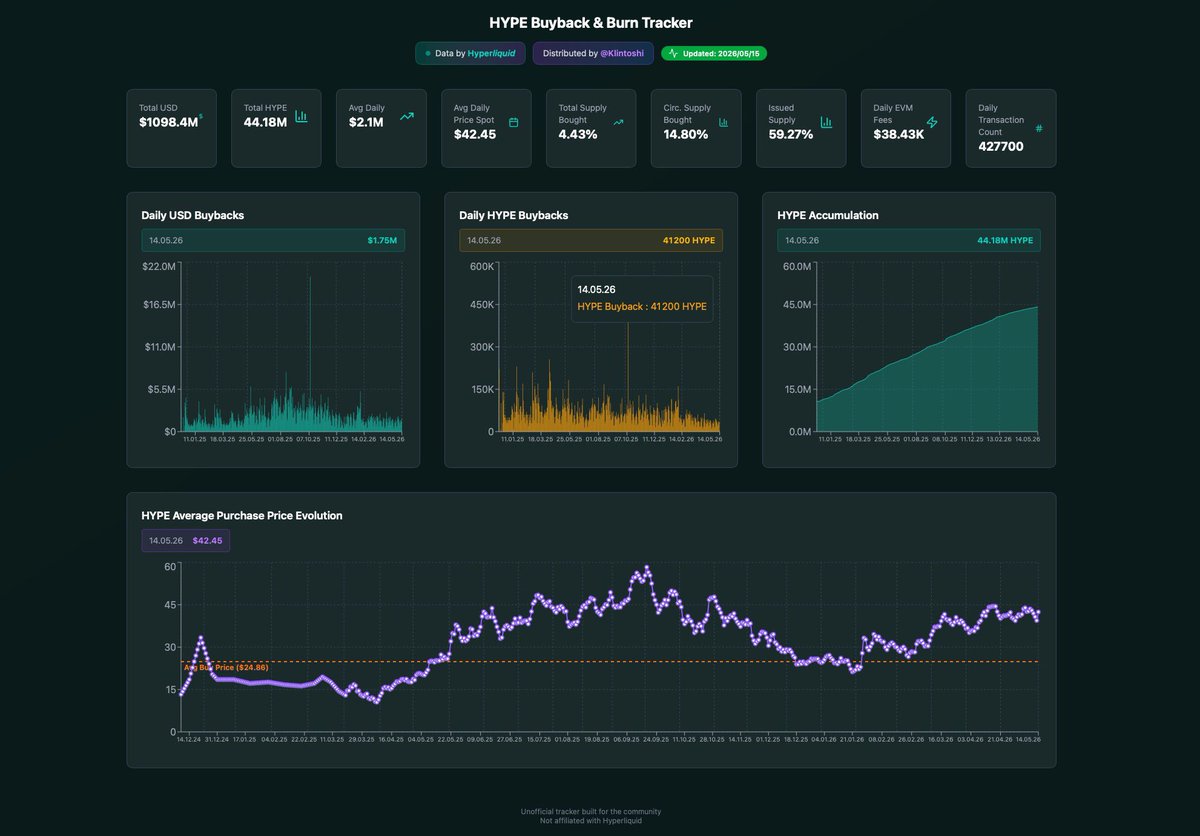Click the 4.43% Total Supply Bought value

(578, 134)
